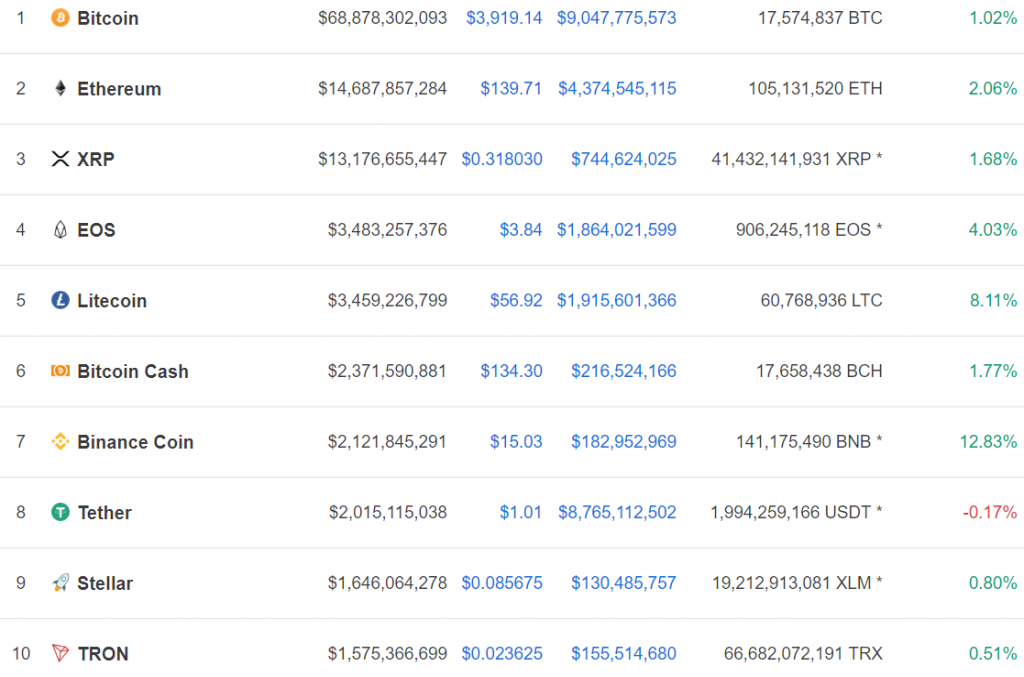Select the 41,432,141,931 XRP supply value
1024x677 pixels.
coord(797,159)
